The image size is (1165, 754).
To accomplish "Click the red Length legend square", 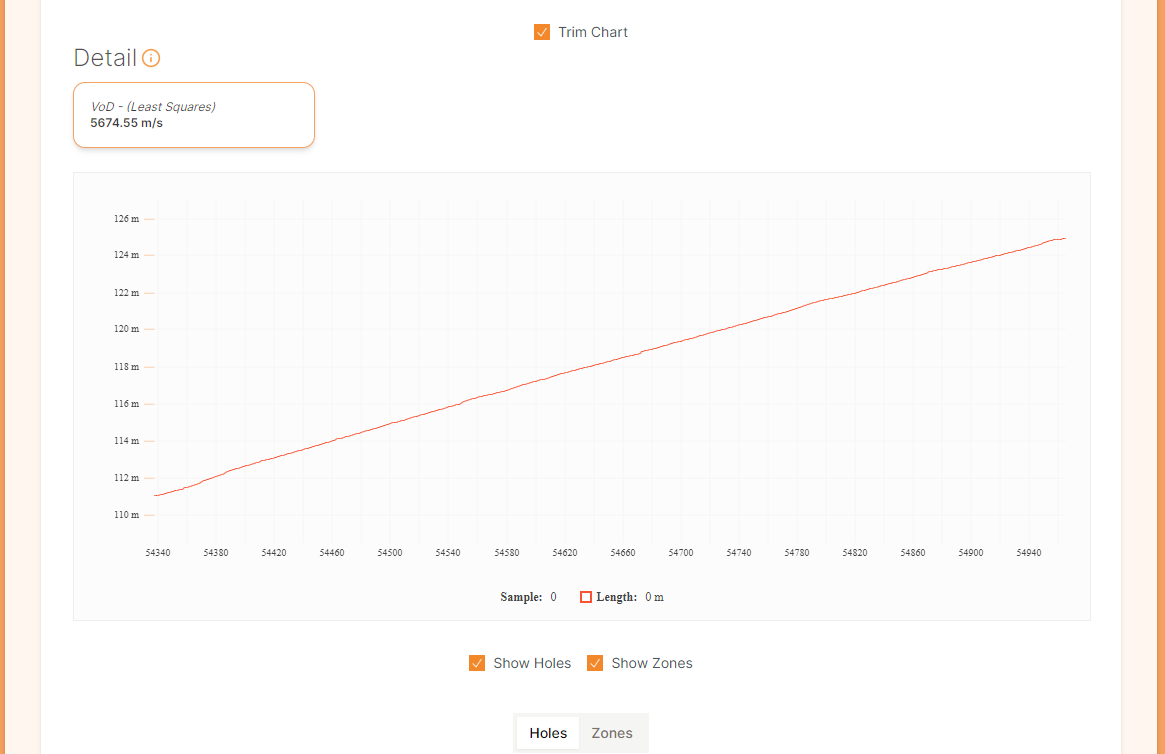I will 585,597.
